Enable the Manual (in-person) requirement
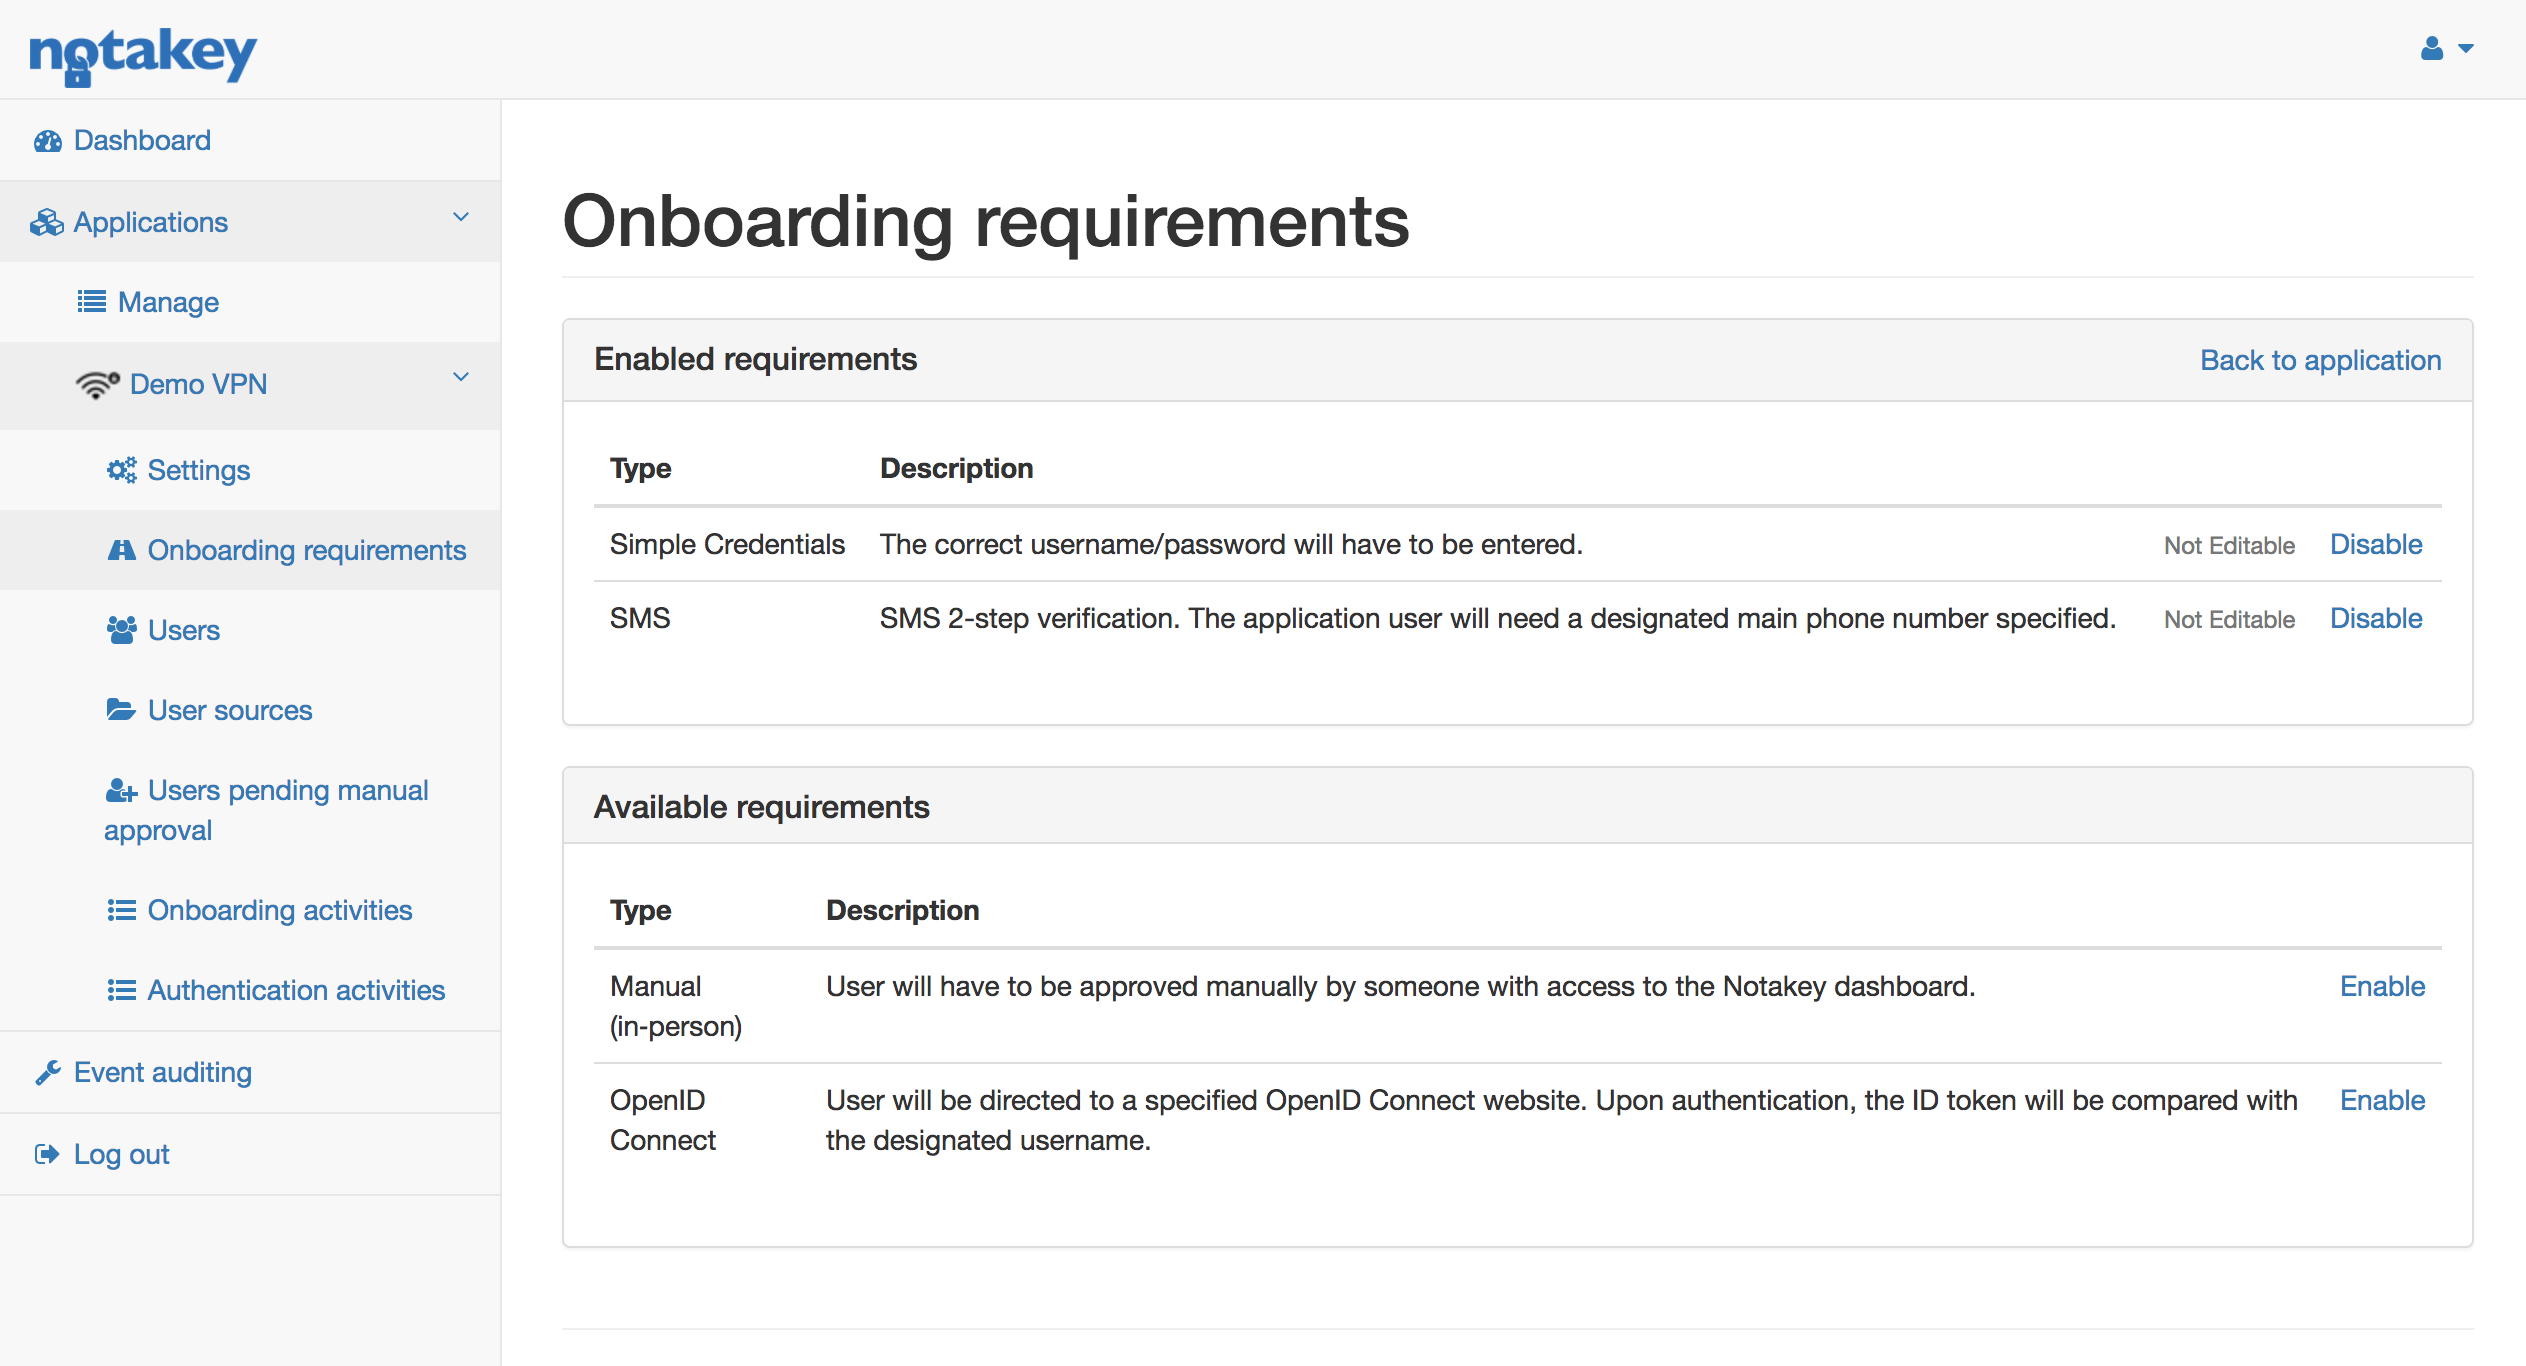This screenshot has width=2526, height=1366. pyautogui.click(x=2382, y=986)
